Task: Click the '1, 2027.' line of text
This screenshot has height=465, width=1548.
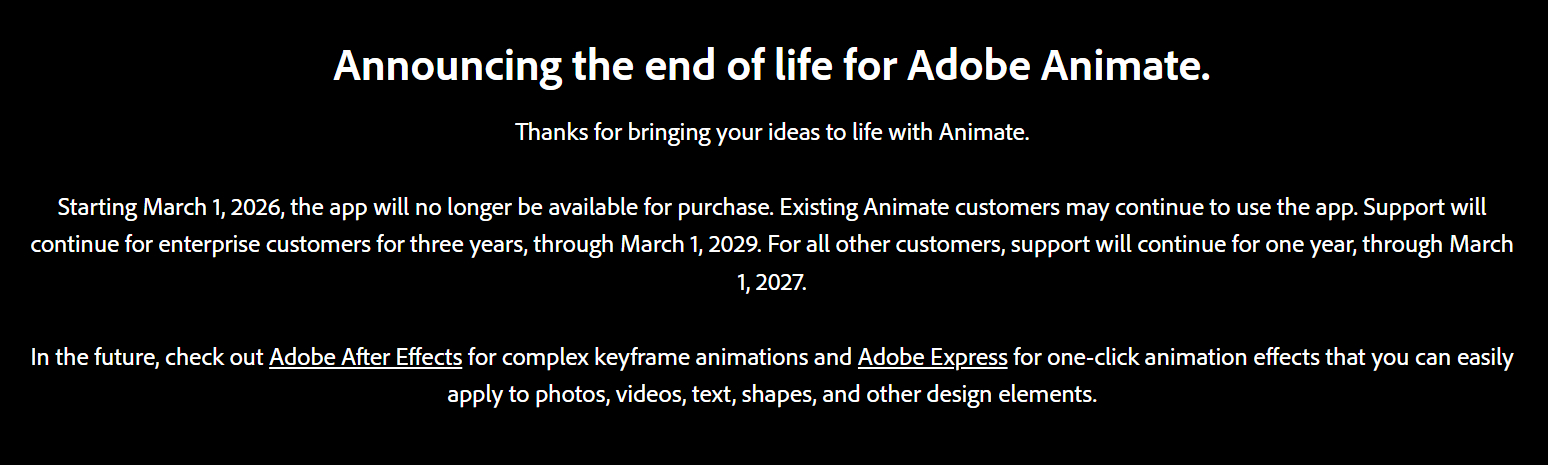Action: tap(771, 283)
